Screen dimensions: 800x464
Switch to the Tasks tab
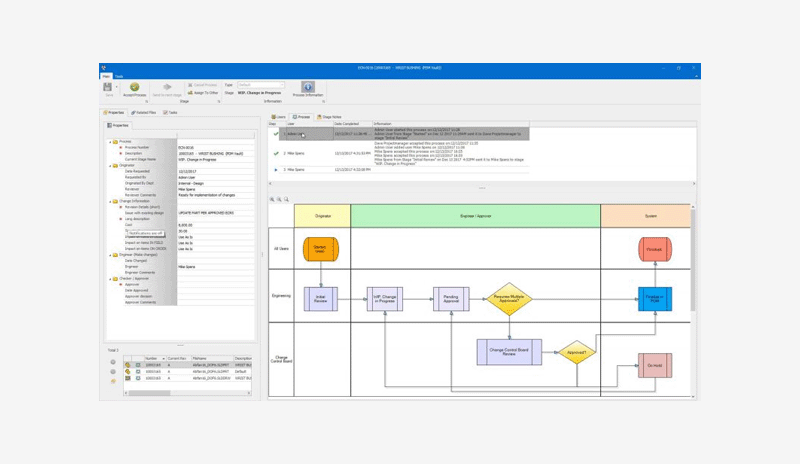click(x=171, y=113)
